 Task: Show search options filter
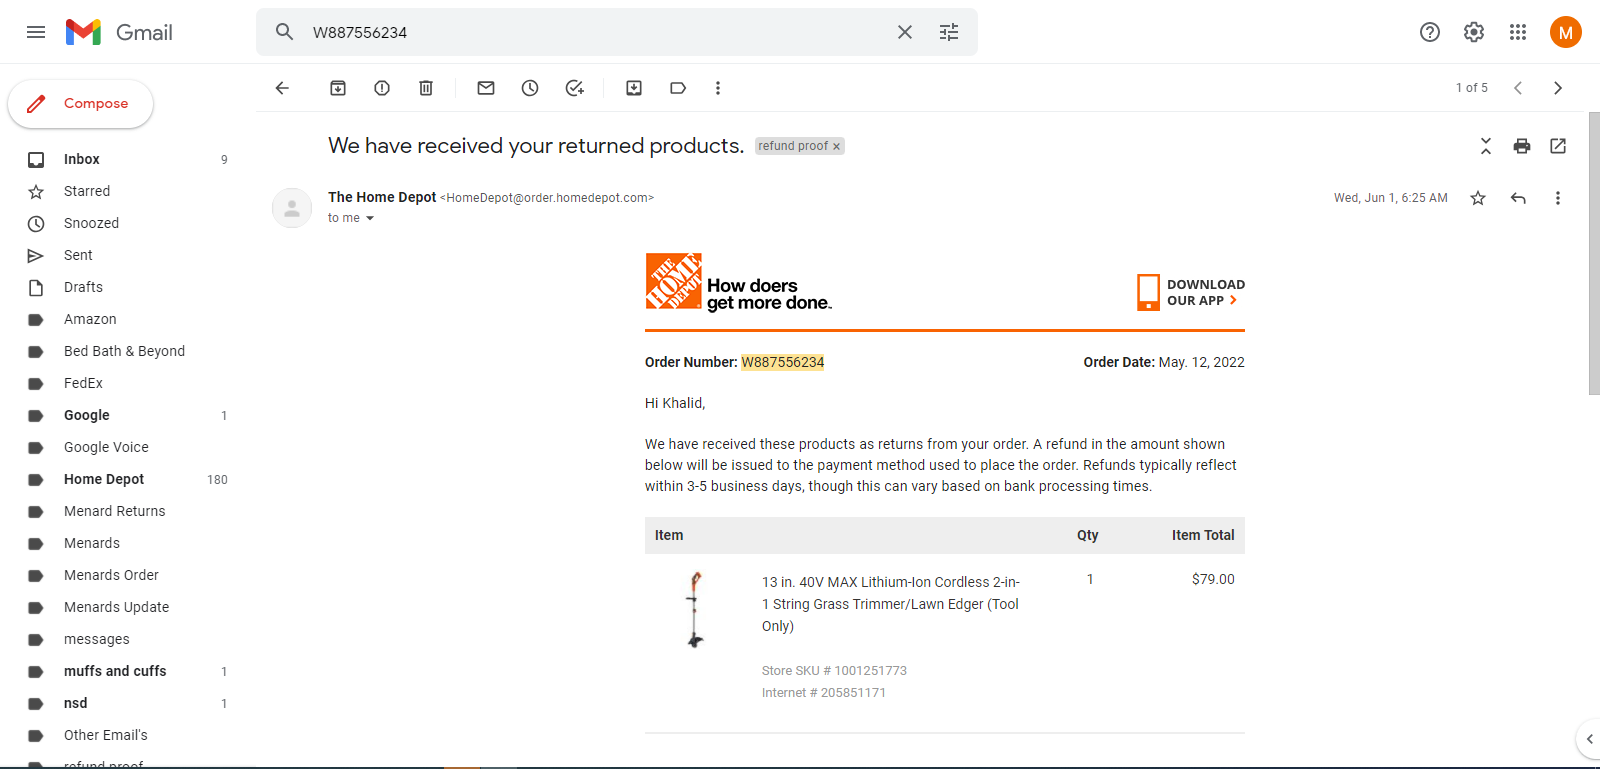coord(949,32)
